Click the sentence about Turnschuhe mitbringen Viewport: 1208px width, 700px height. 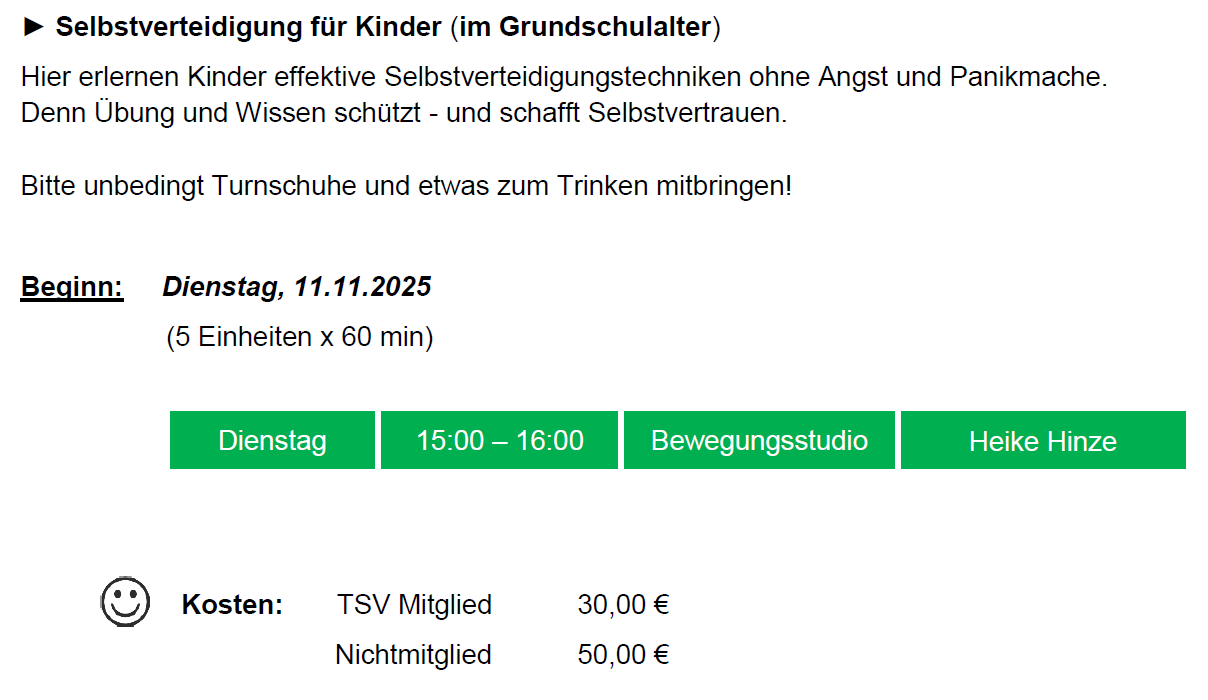(x=406, y=186)
